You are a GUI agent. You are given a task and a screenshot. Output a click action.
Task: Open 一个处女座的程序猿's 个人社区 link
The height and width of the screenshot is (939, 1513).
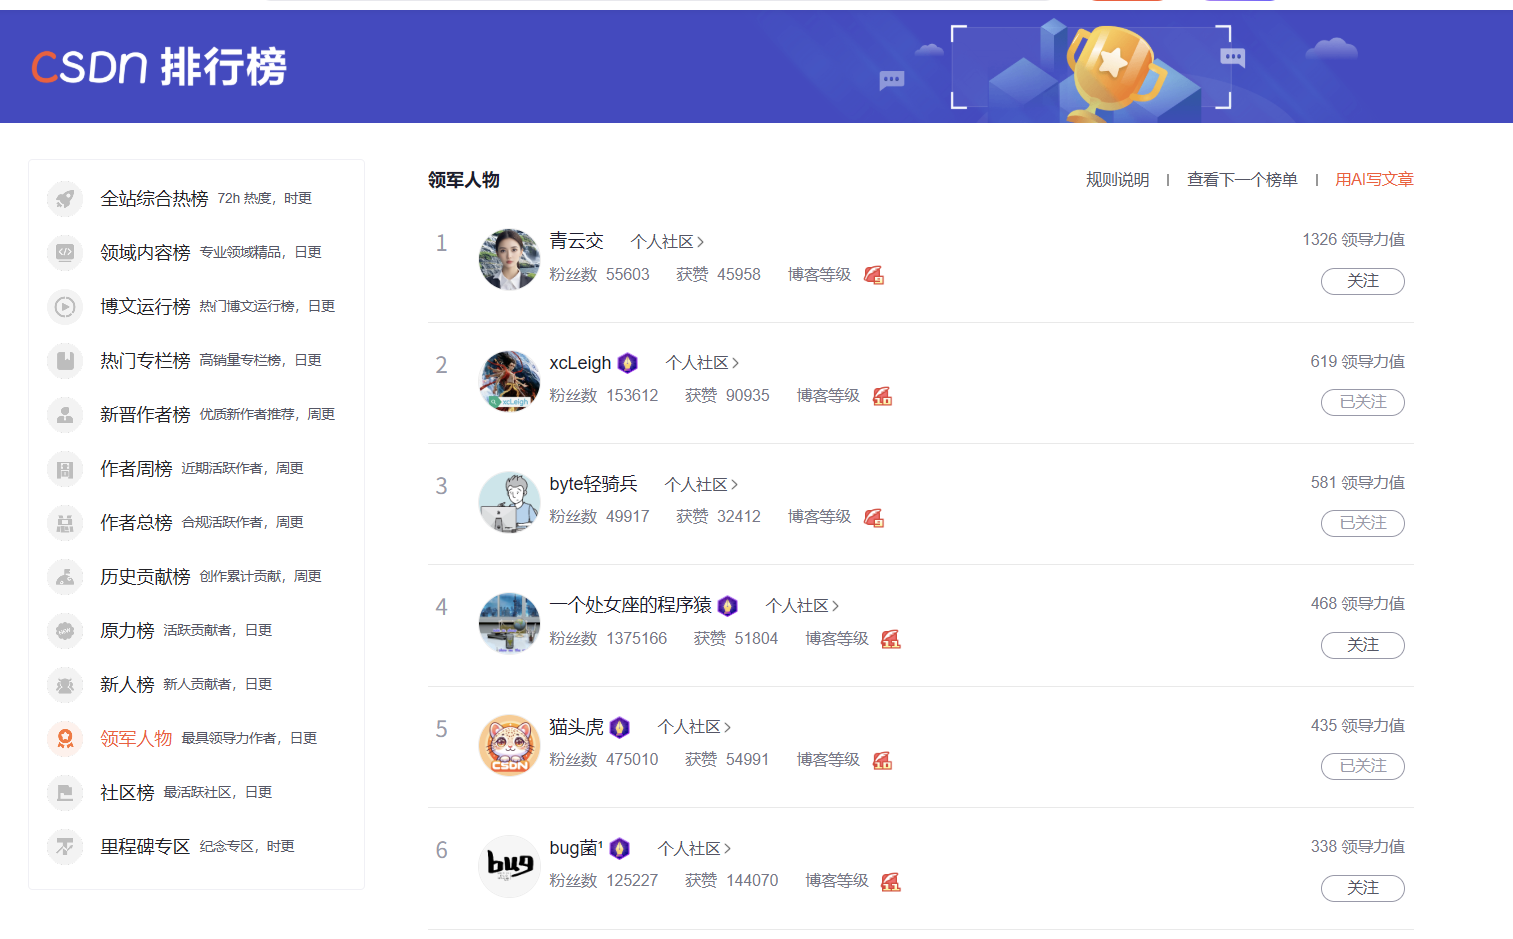[x=802, y=606]
